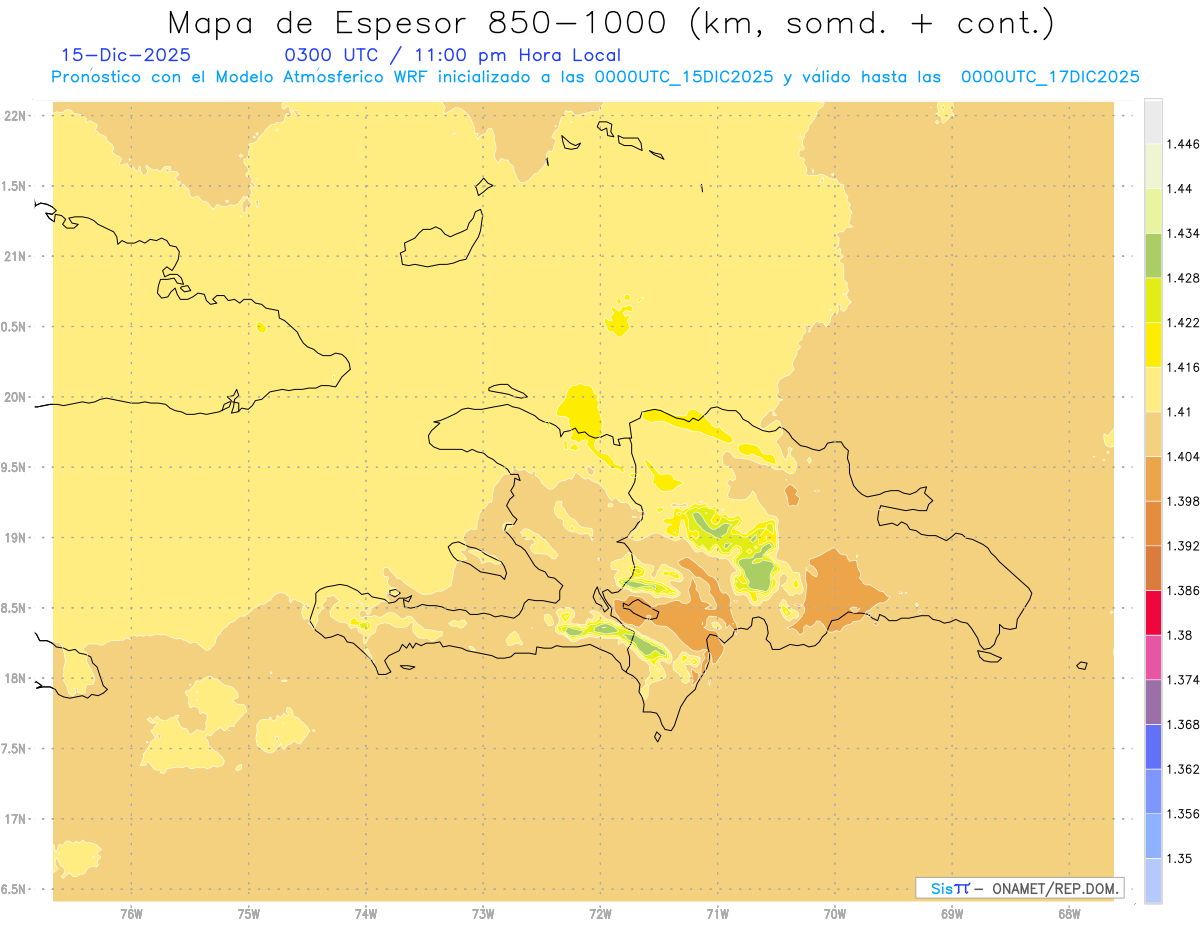The image size is (1200, 927).
Task: Select the date label '15-Dic-2025'
Action: (126, 55)
